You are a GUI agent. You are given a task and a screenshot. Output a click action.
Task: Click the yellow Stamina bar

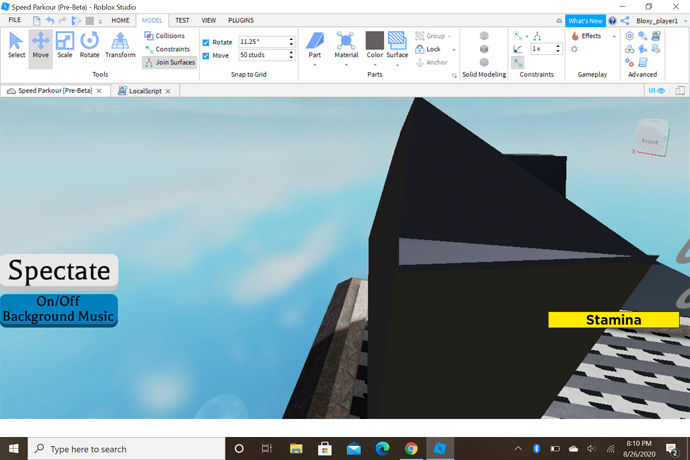point(613,320)
